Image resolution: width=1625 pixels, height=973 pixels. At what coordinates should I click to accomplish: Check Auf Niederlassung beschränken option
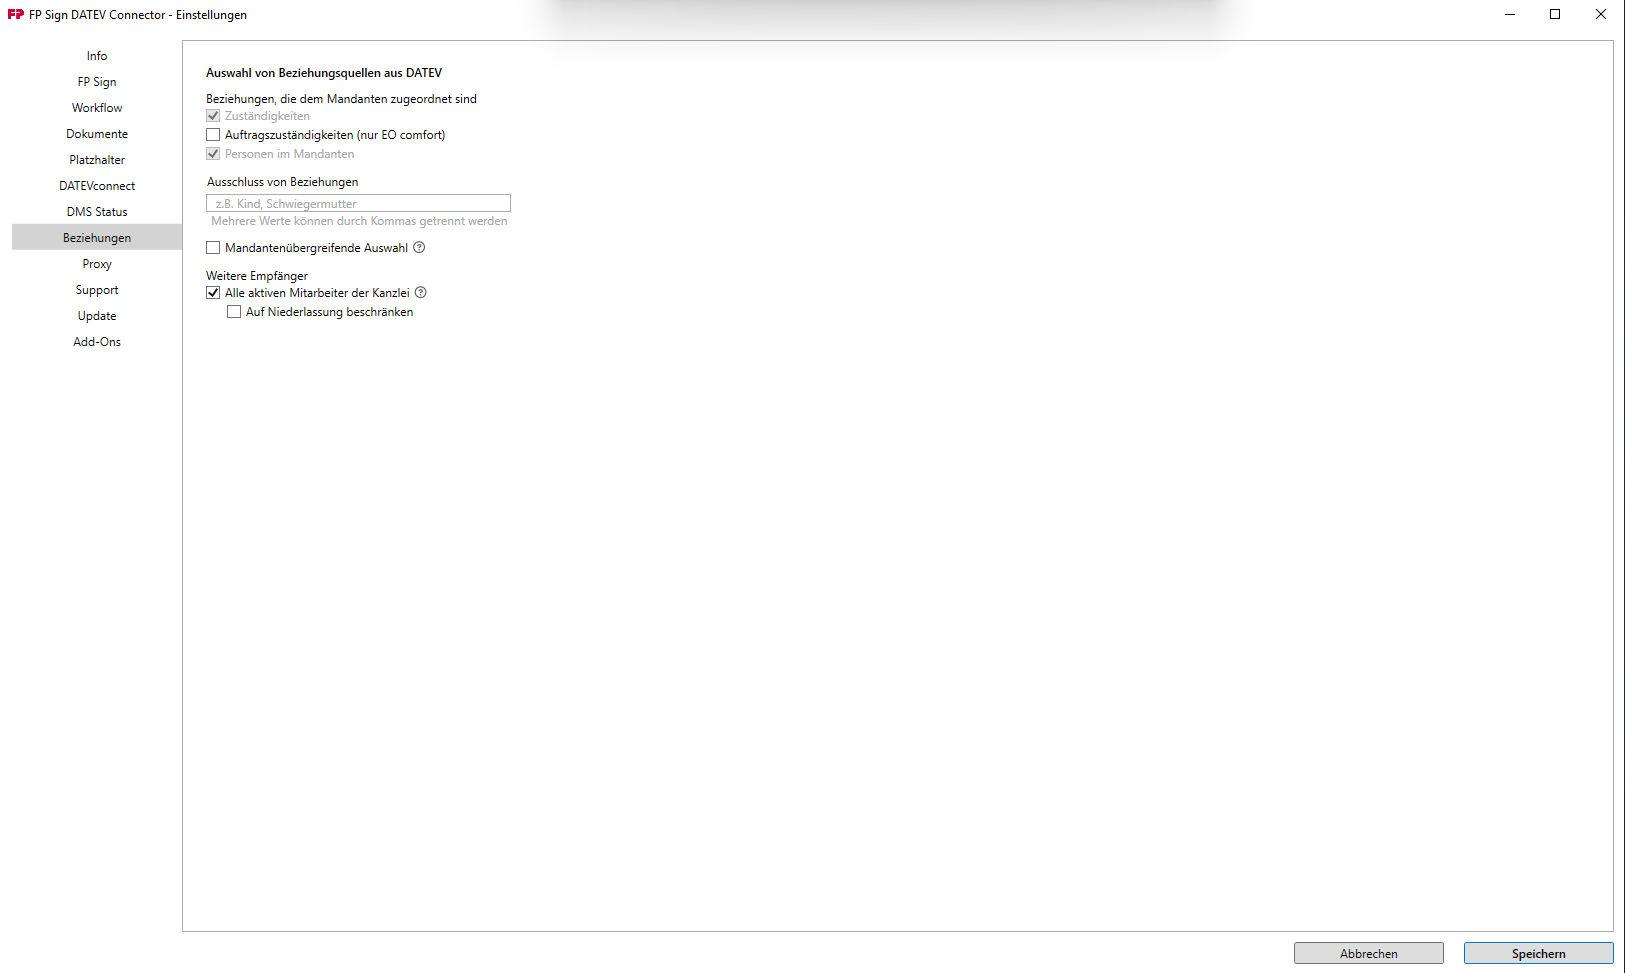point(234,311)
